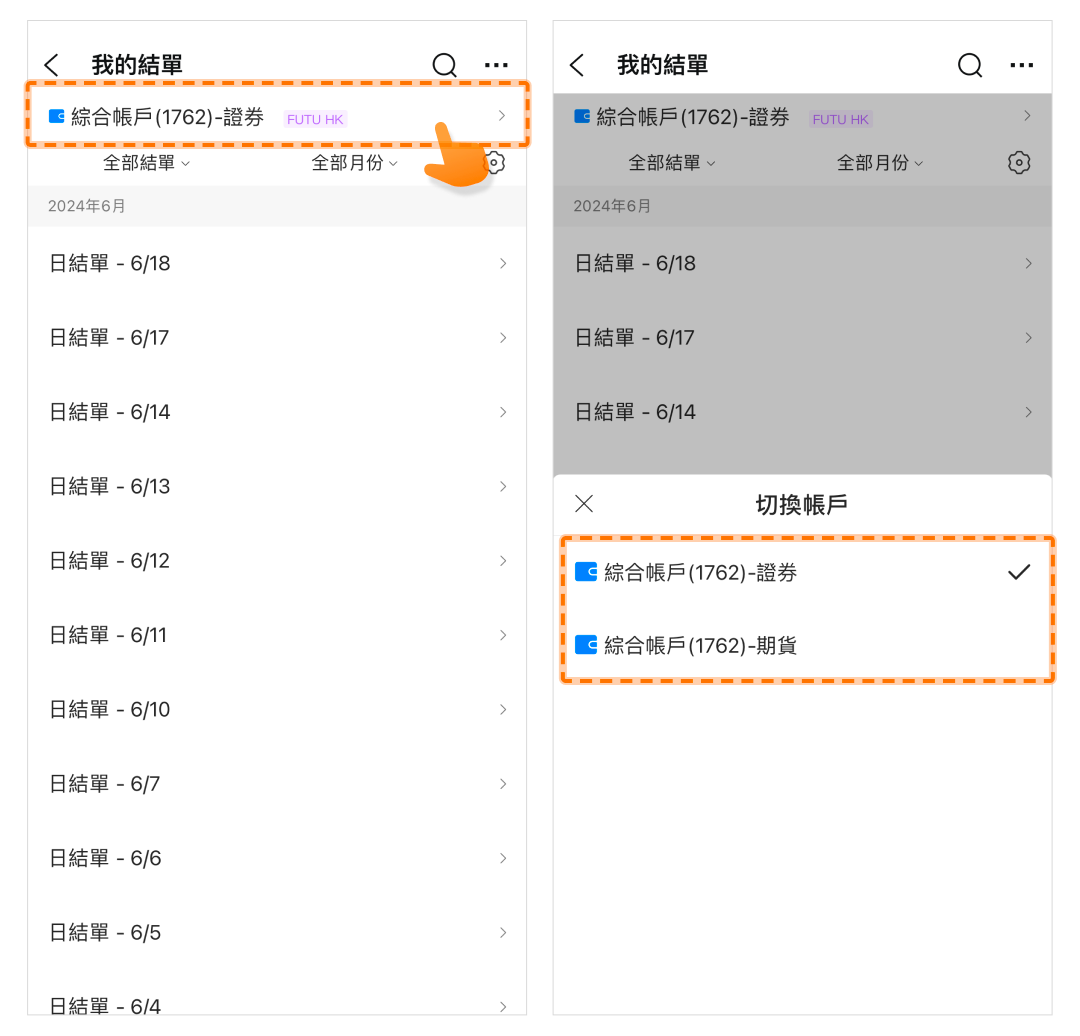The image size is (1080, 1036).
Task: Switch to the 綜合帳戶(1762)-期貨 account
Action: 700,645
